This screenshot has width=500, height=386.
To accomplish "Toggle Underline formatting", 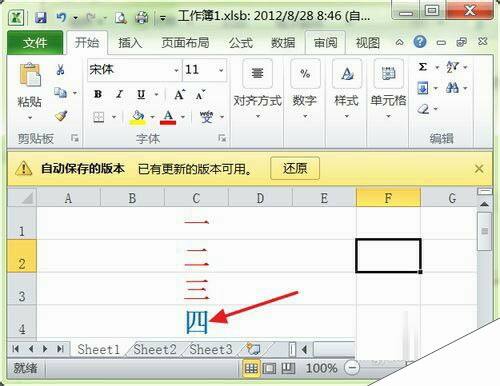I will pyautogui.click(x=141, y=95).
